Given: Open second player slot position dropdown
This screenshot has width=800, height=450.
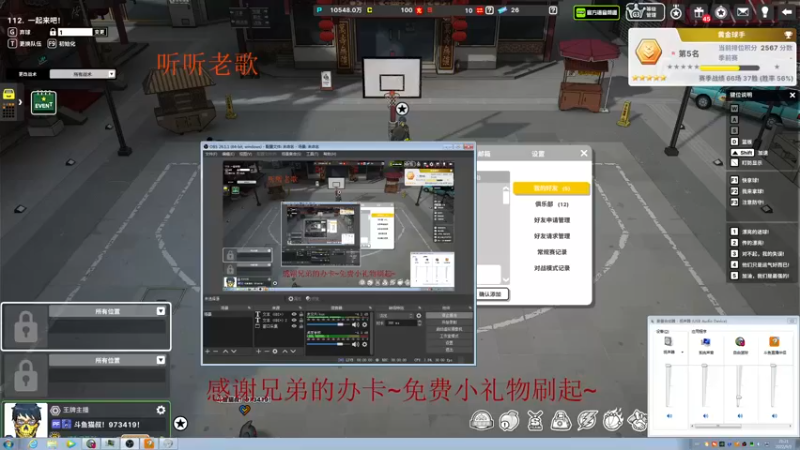Looking at the screenshot, I should 161,360.
